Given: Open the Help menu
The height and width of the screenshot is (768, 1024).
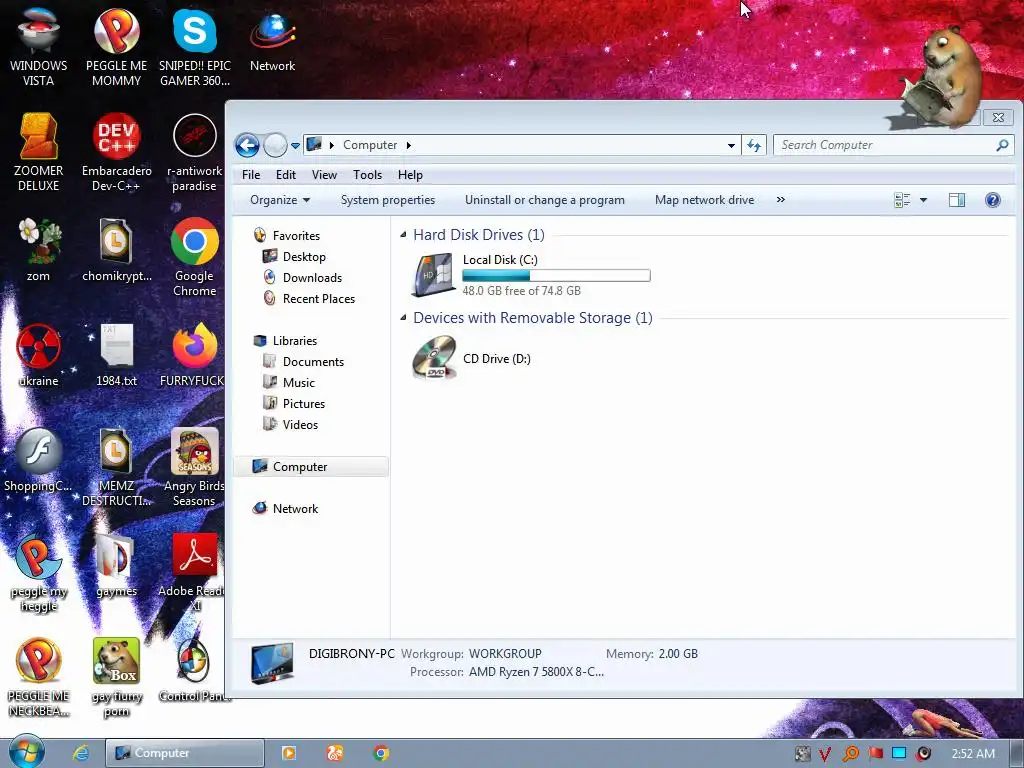Looking at the screenshot, I should coord(410,174).
